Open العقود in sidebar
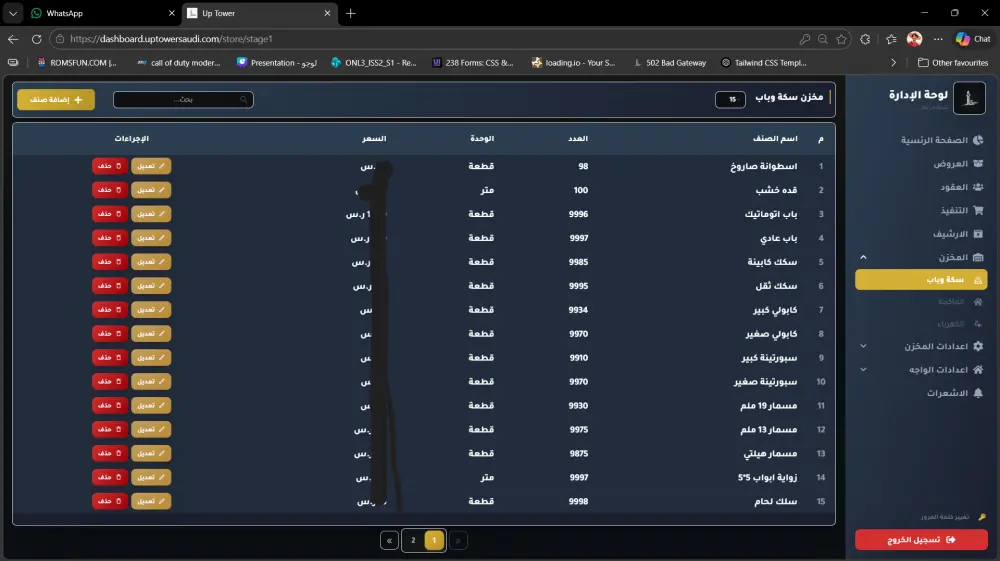 pos(961,187)
